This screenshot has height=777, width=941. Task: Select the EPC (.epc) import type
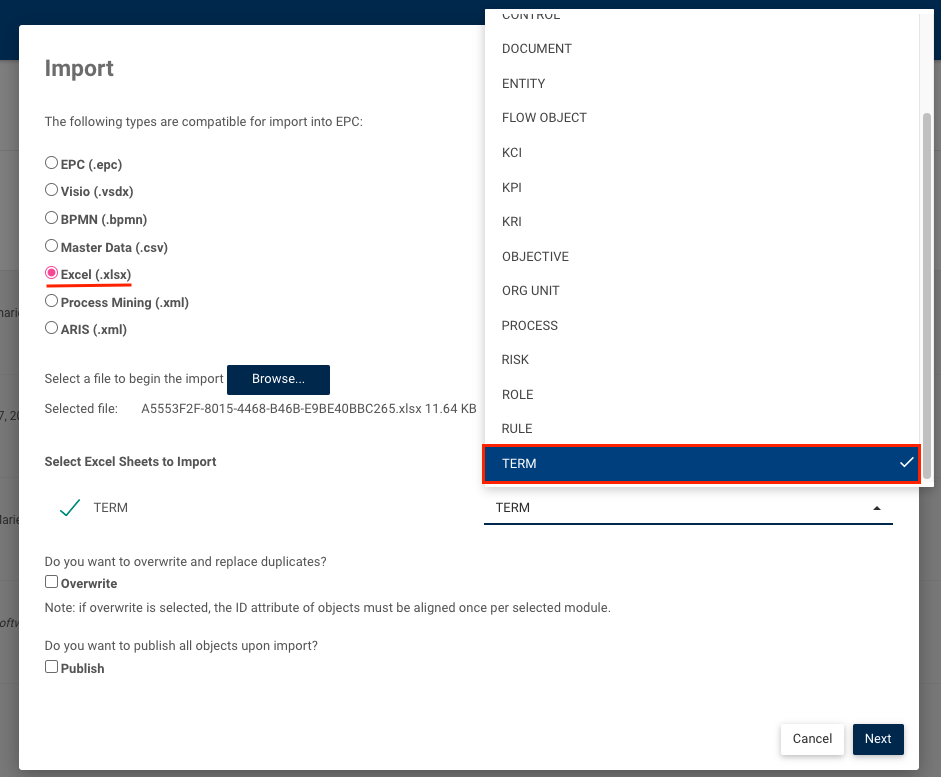click(x=51, y=162)
